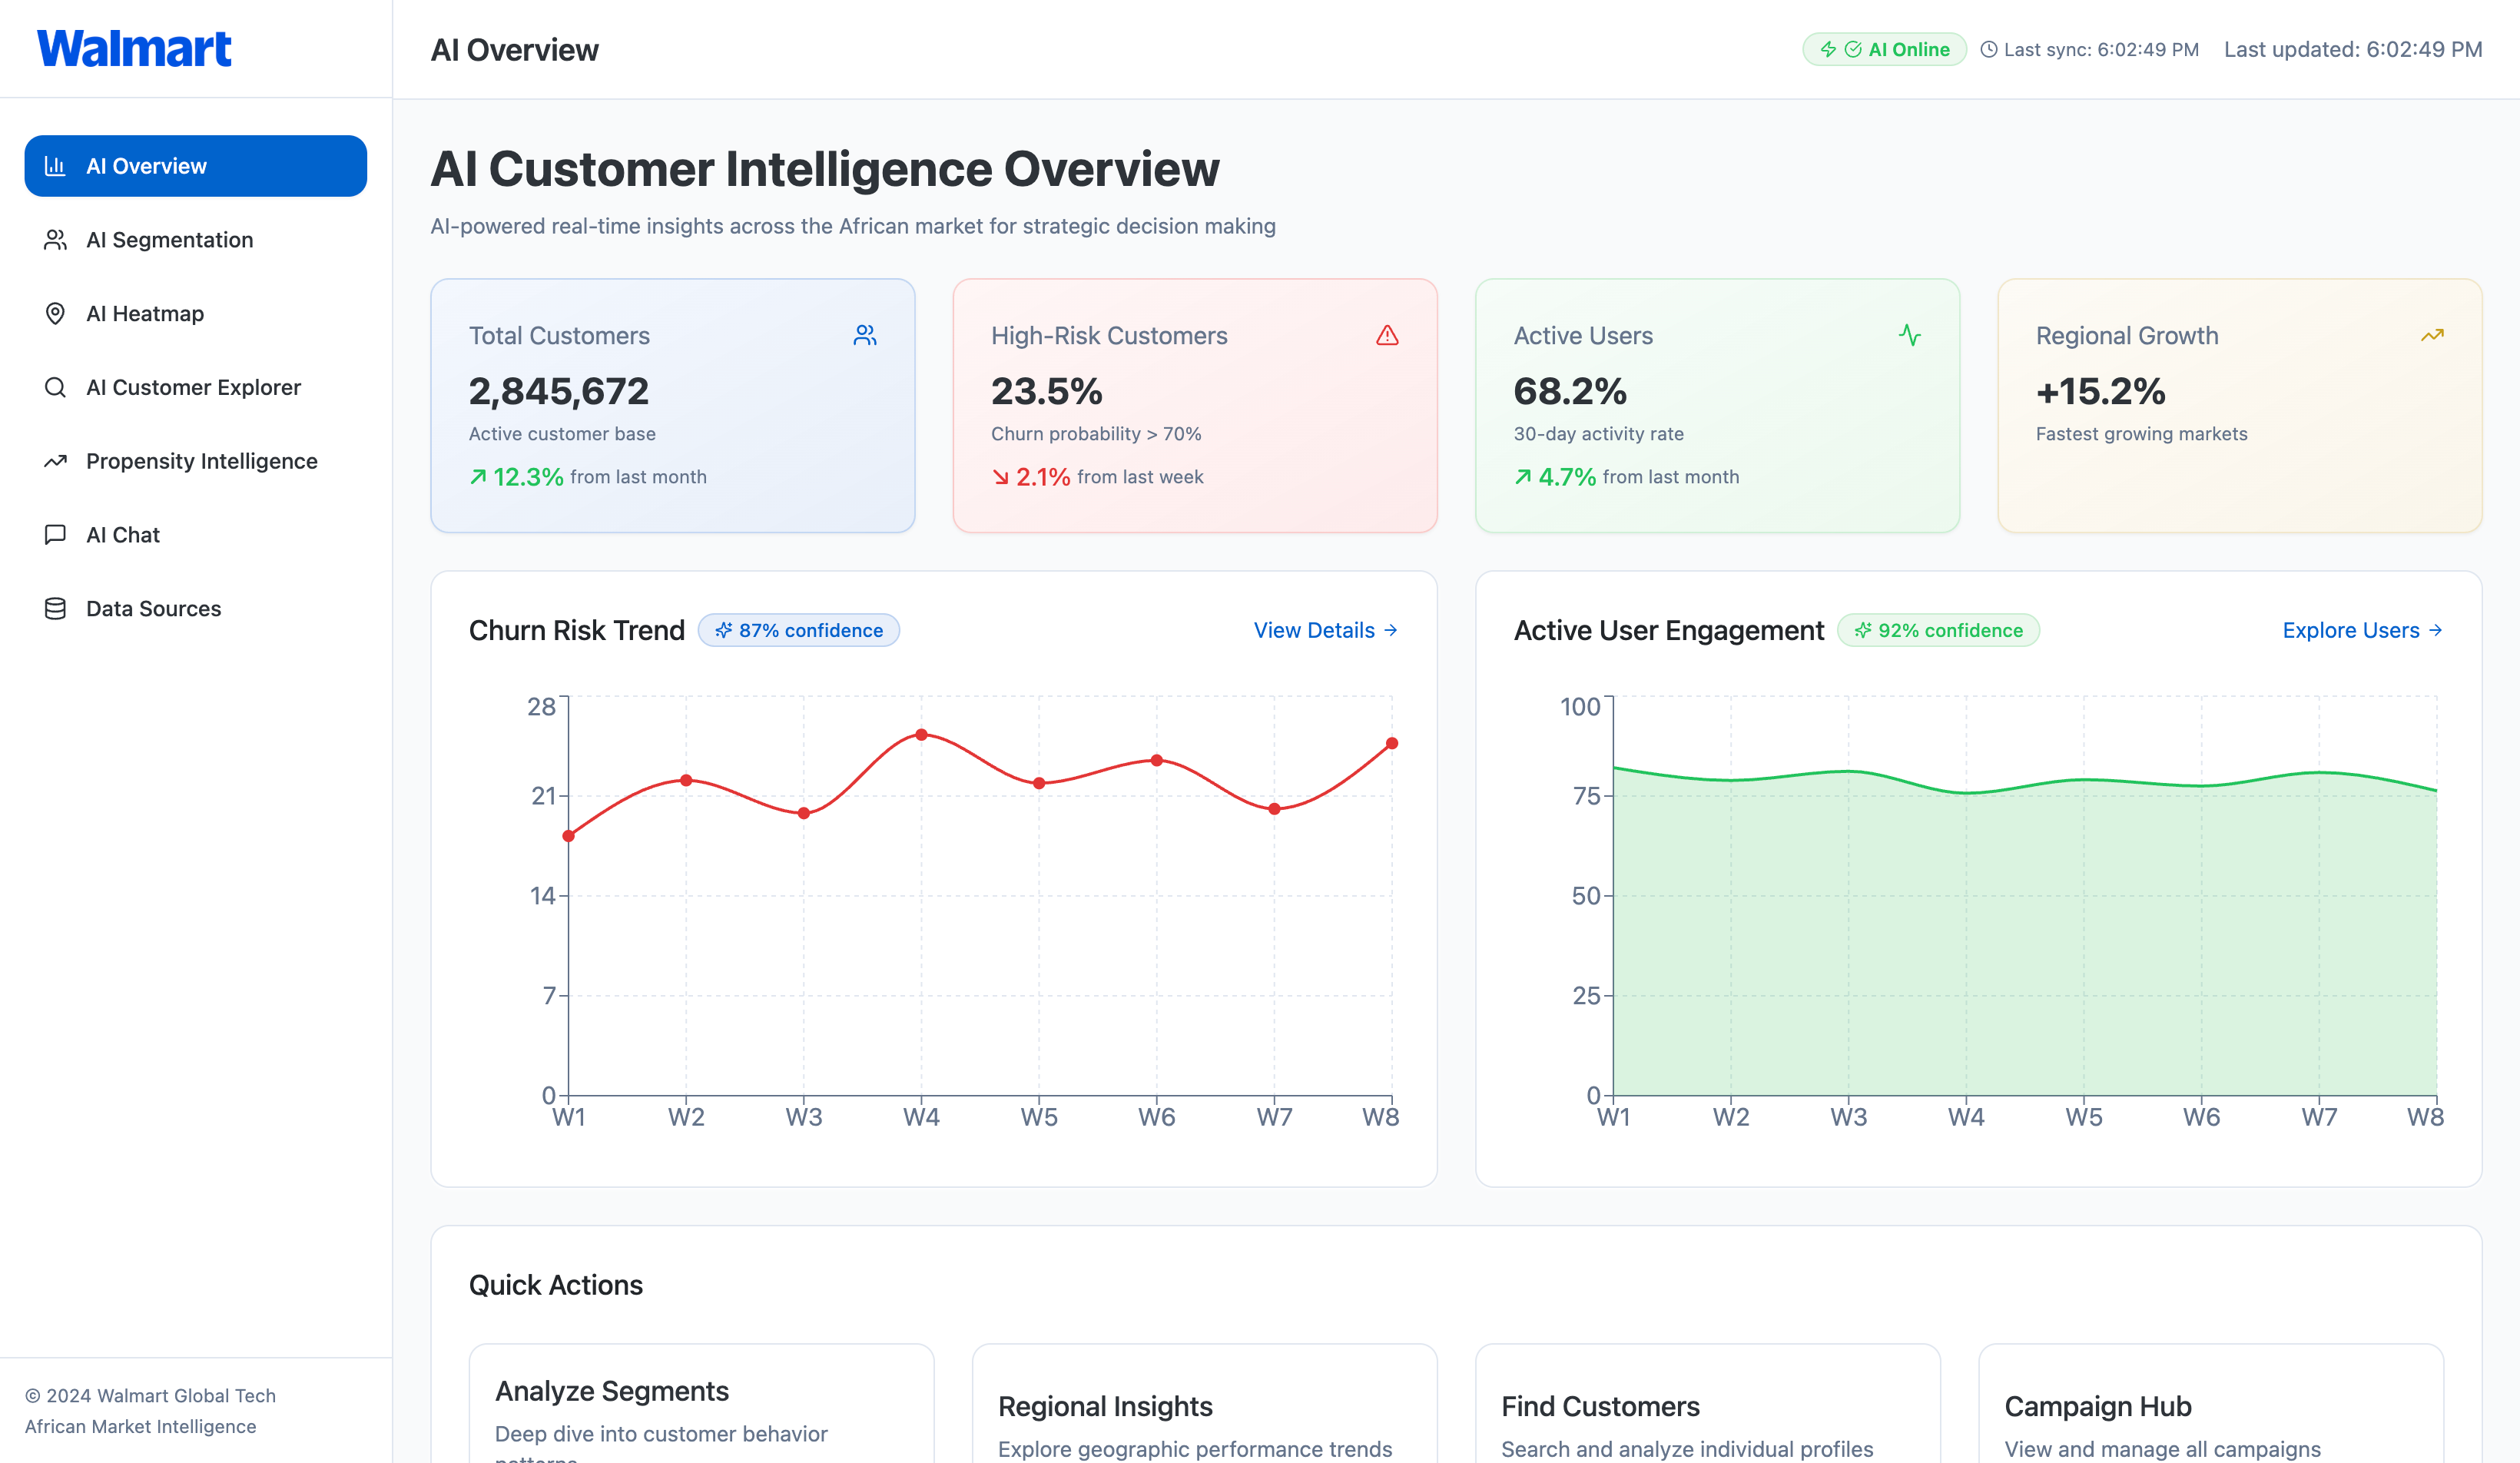This screenshot has height=1463, width=2520.
Task: Click the W1 point on churn chart
Action: pyautogui.click(x=569, y=836)
